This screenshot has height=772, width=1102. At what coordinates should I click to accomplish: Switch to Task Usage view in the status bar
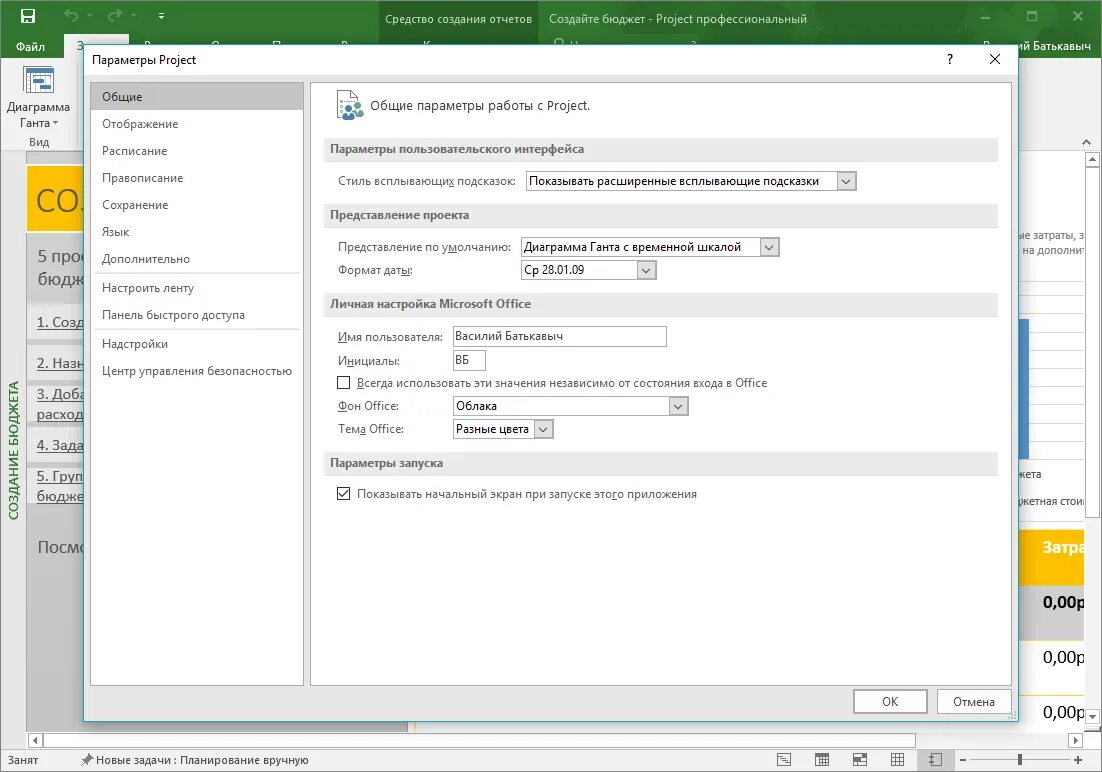tap(822, 759)
